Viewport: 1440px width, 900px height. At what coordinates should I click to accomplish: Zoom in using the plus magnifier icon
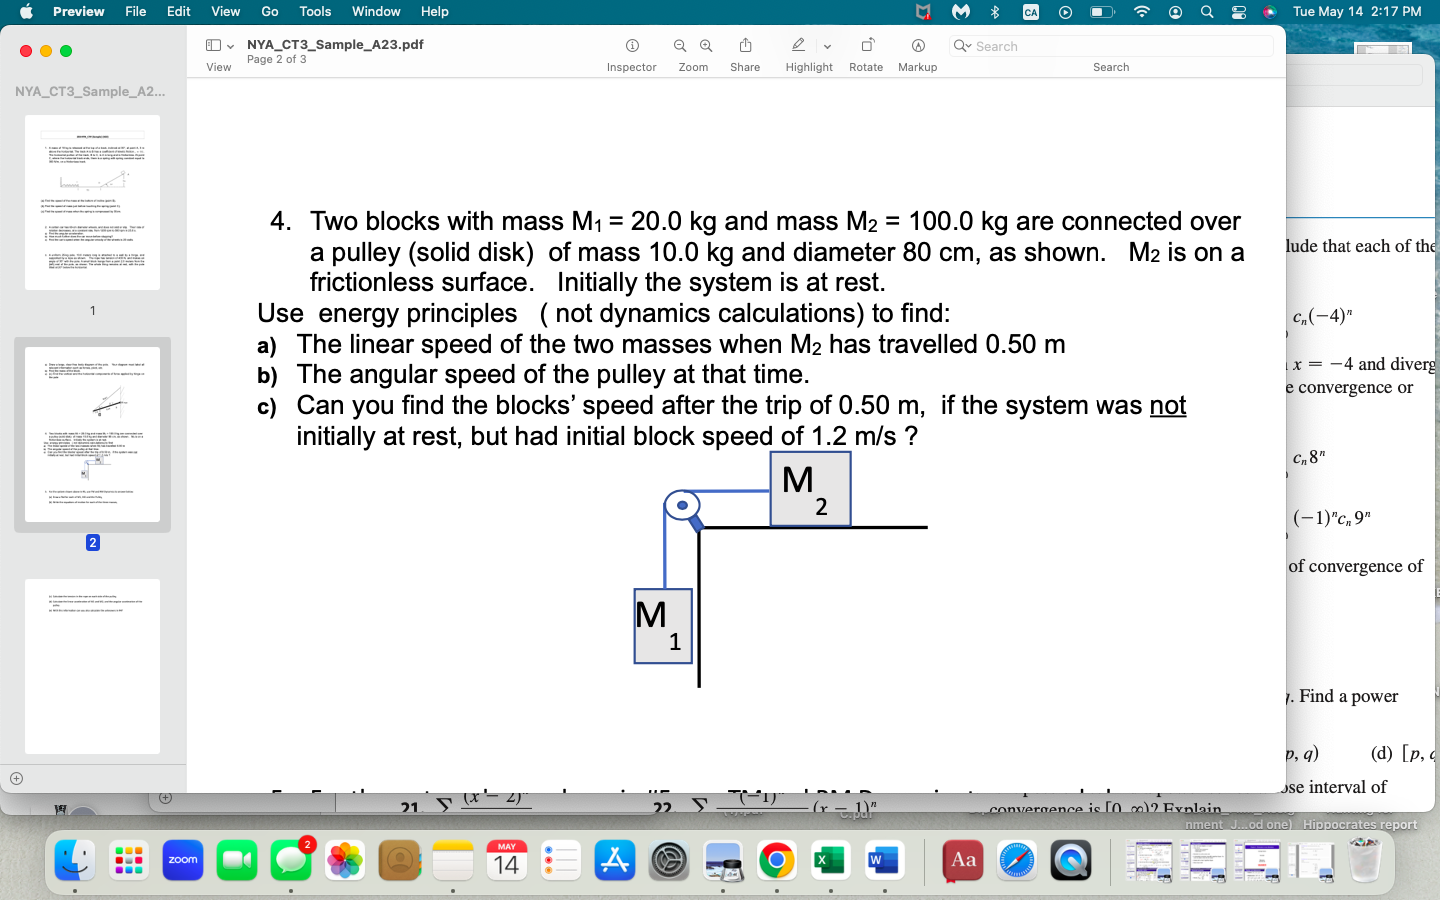(x=706, y=46)
